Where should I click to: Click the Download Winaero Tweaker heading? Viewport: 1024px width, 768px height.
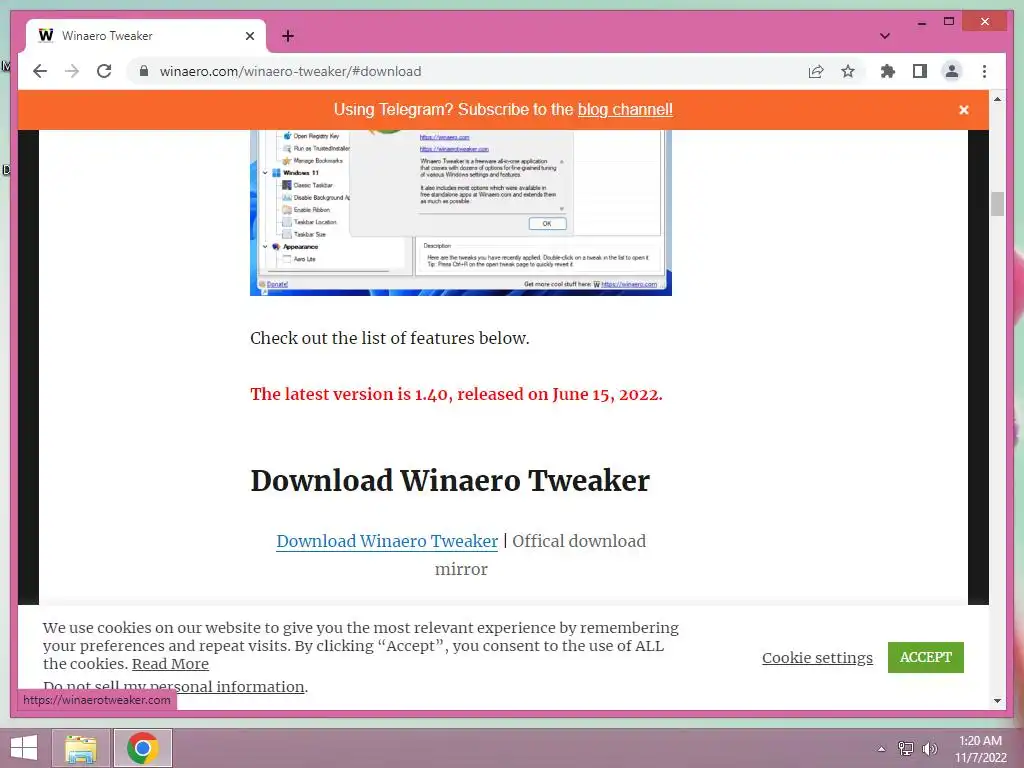pos(450,481)
